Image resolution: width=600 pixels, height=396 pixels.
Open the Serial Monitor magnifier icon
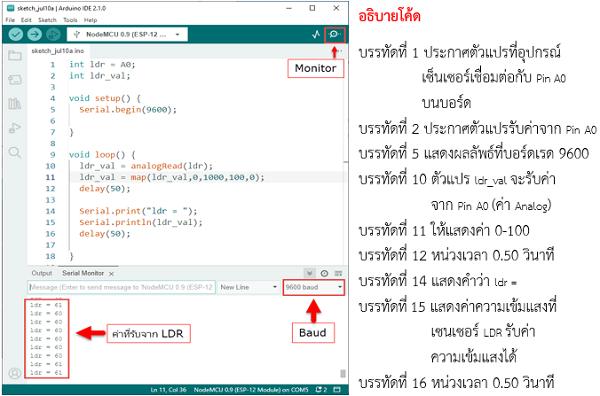click(334, 34)
